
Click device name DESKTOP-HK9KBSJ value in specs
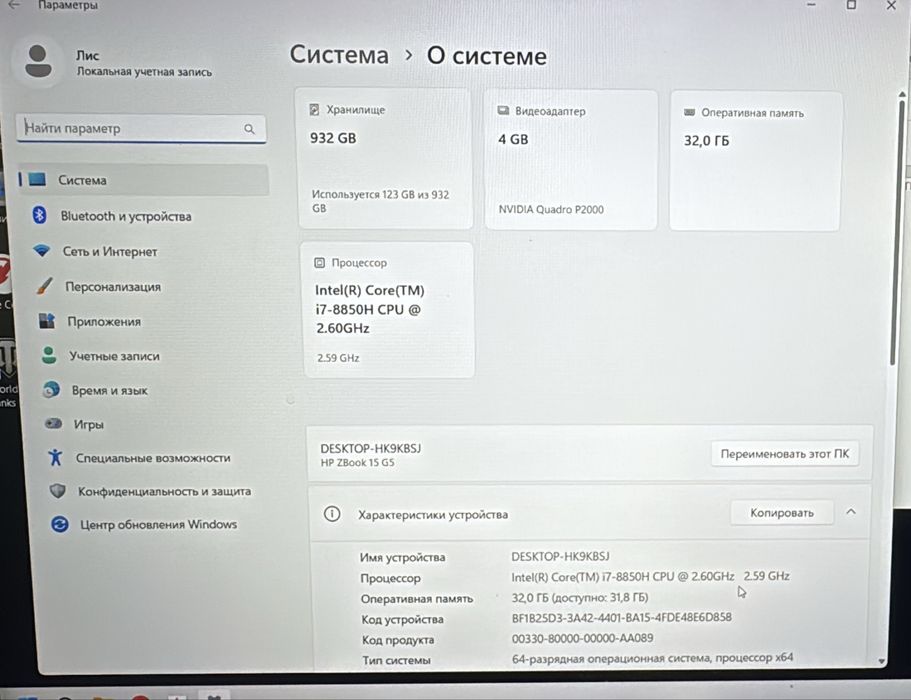click(560, 557)
